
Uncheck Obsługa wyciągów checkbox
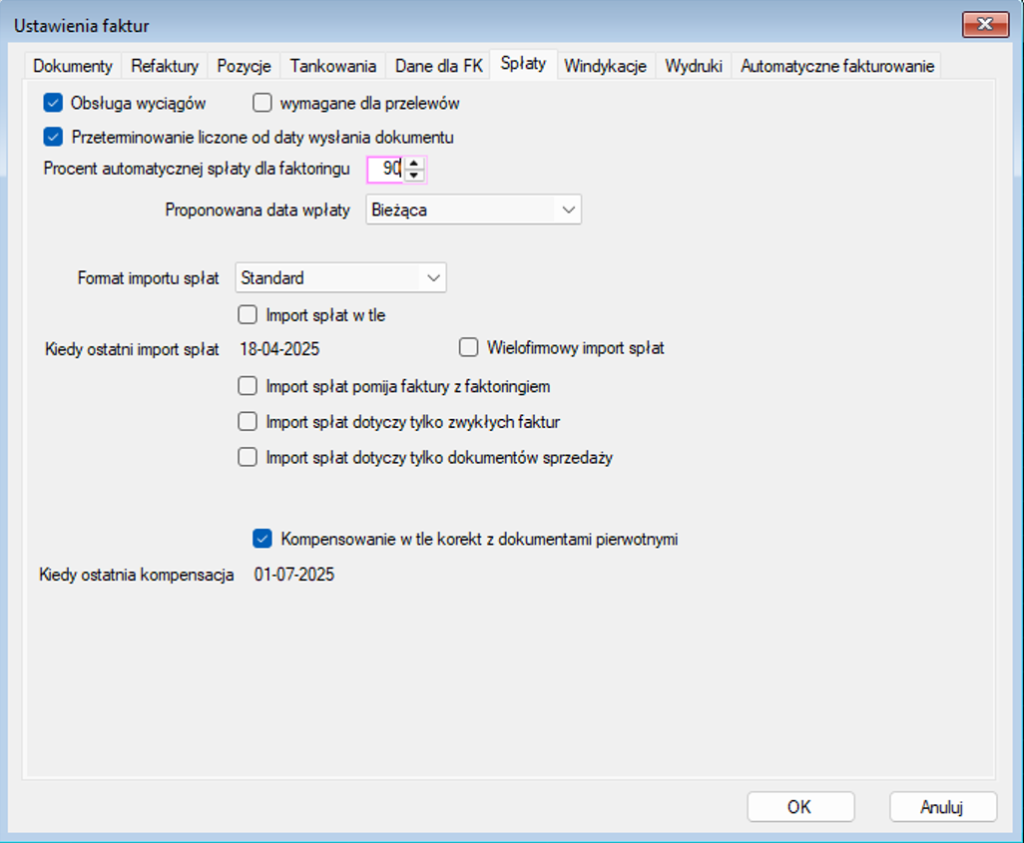pos(53,103)
